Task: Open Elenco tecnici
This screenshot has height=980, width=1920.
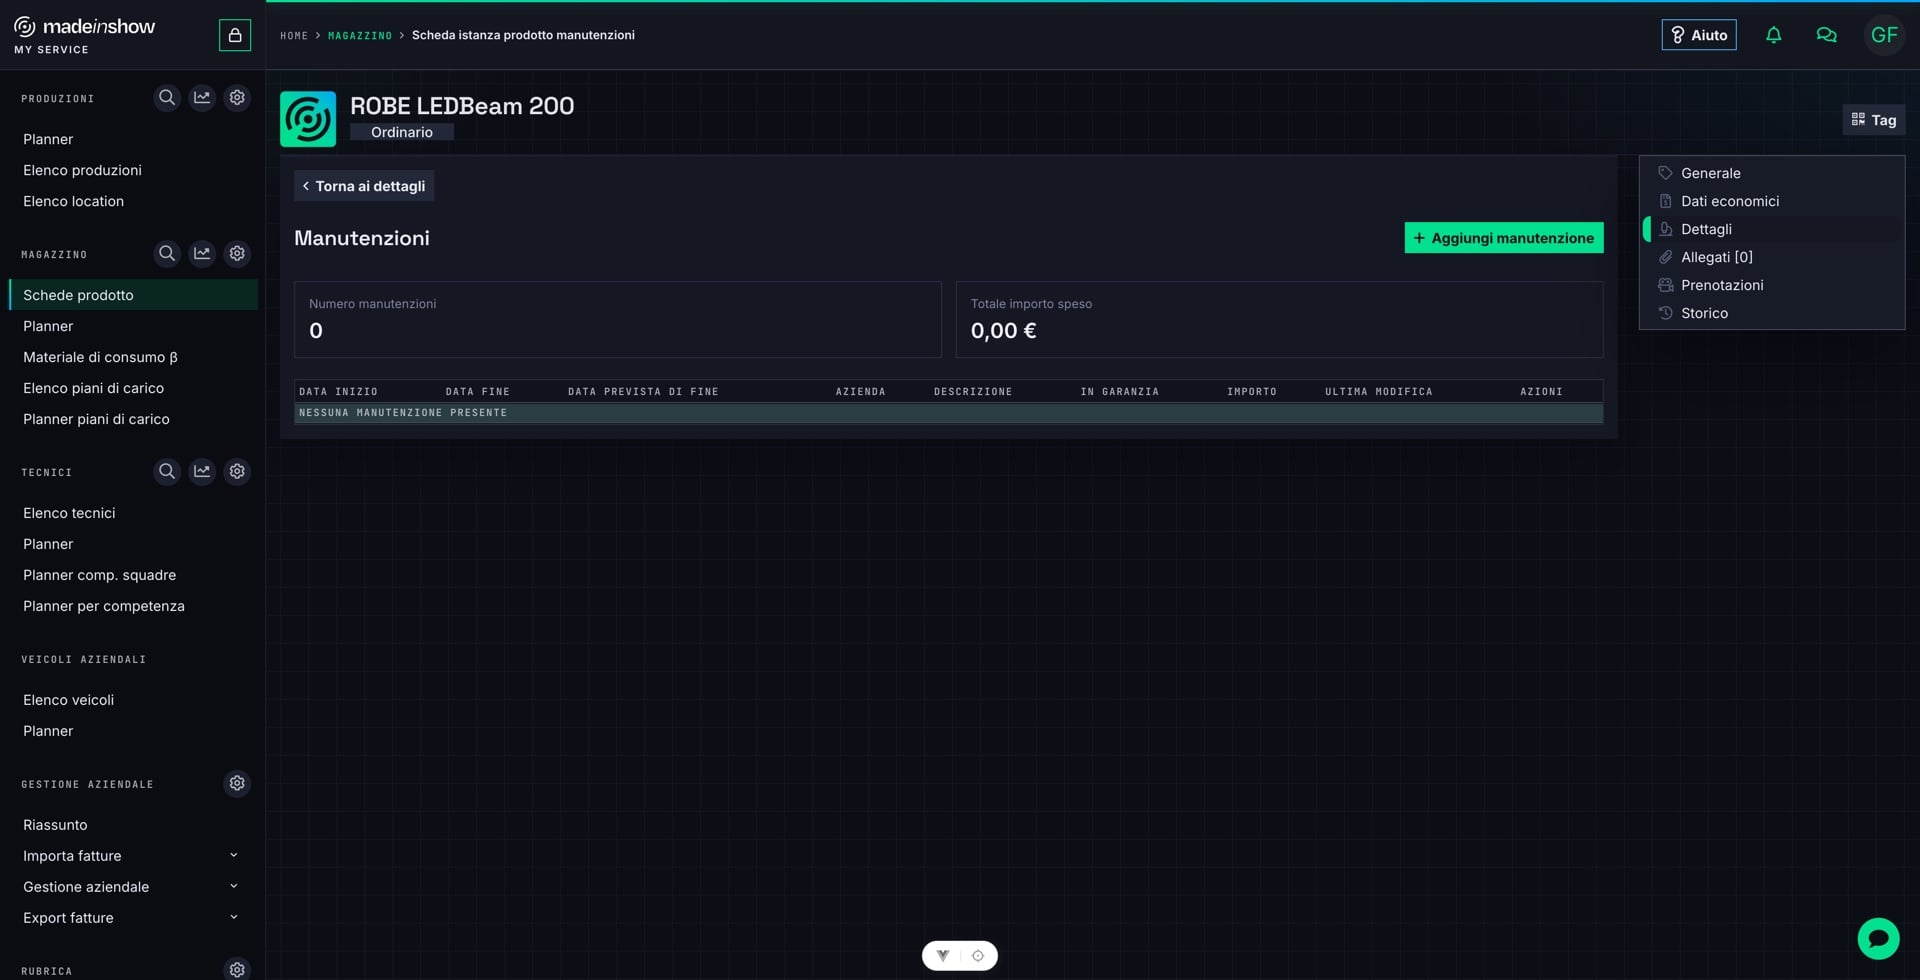Action: [69, 513]
